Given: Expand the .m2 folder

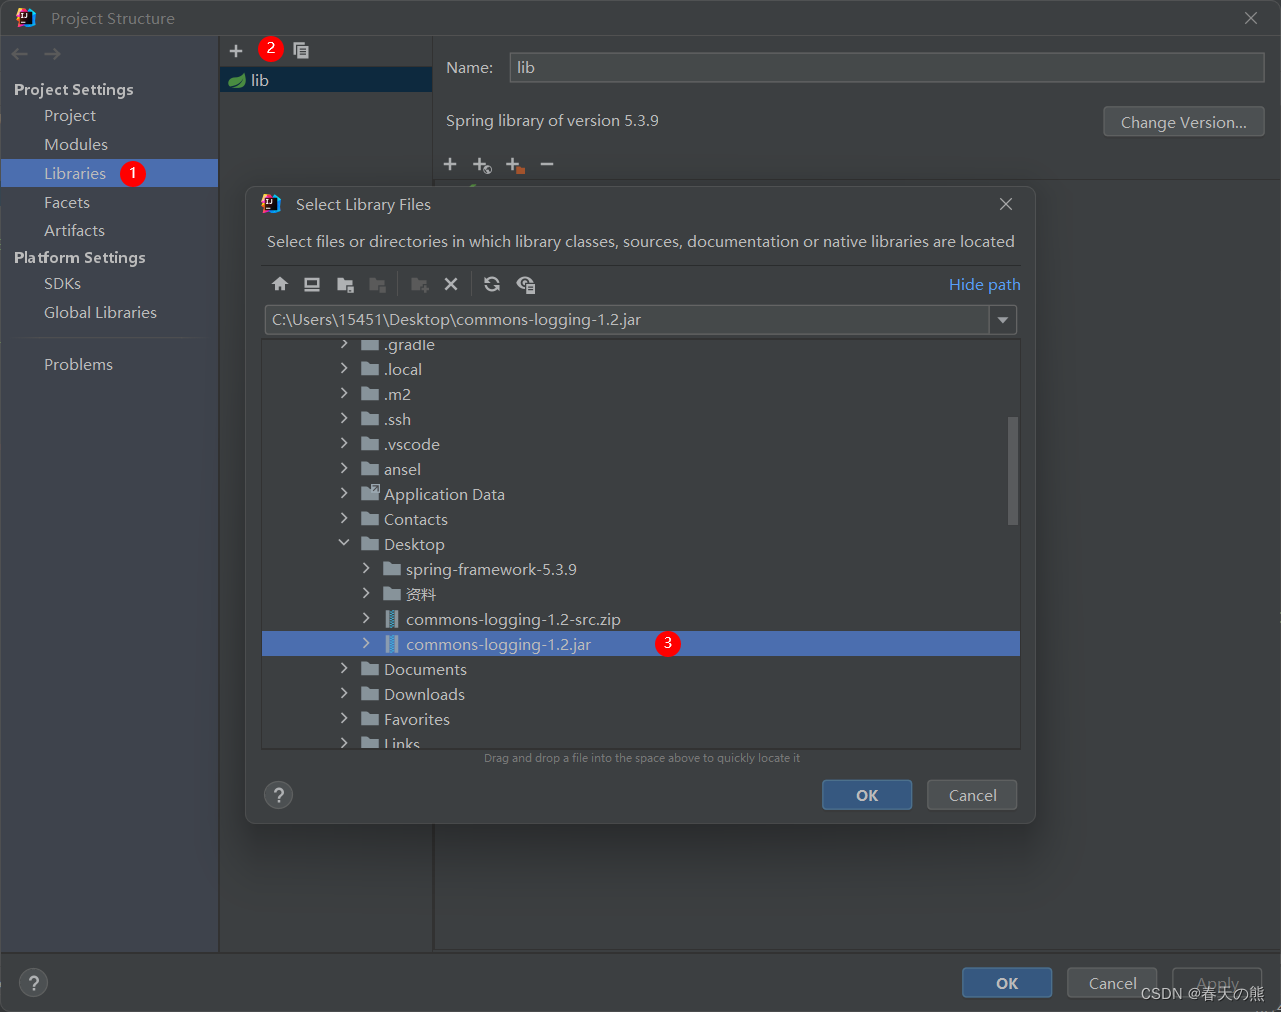Looking at the screenshot, I should click(x=344, y=394).
